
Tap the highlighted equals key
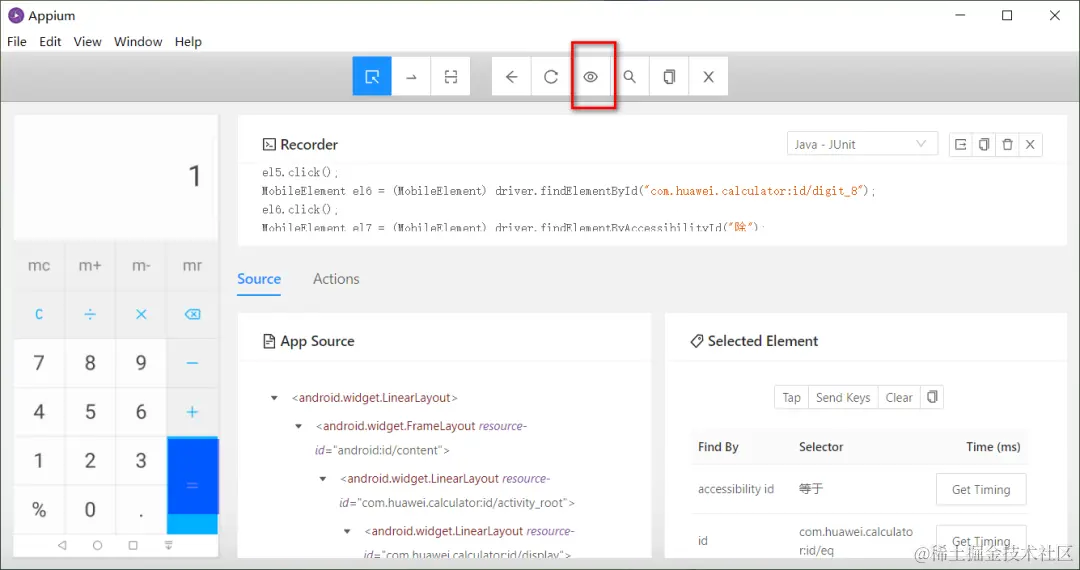pyautogui.click(x=192, y=485)
